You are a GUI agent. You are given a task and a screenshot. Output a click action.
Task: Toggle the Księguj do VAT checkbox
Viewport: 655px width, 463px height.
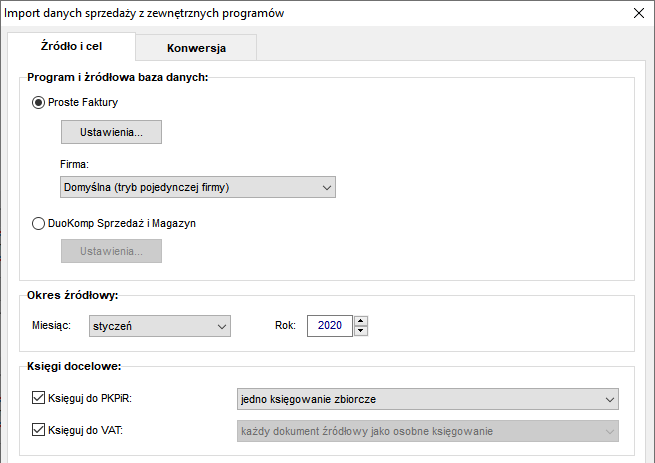click(38, 429)
